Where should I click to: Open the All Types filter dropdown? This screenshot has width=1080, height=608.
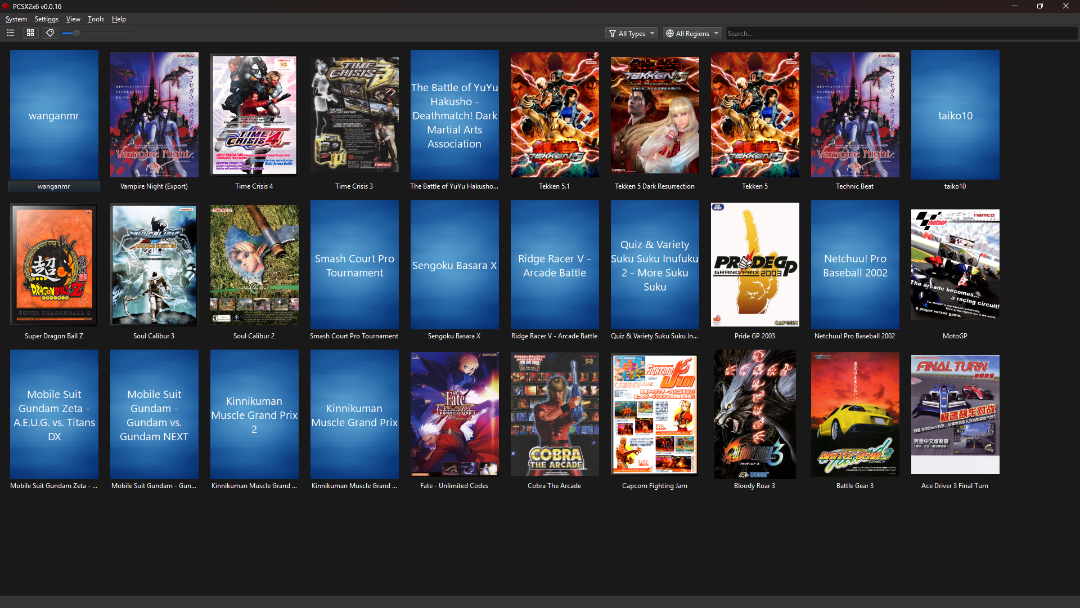pyautogui.click(x=631, y=33)
